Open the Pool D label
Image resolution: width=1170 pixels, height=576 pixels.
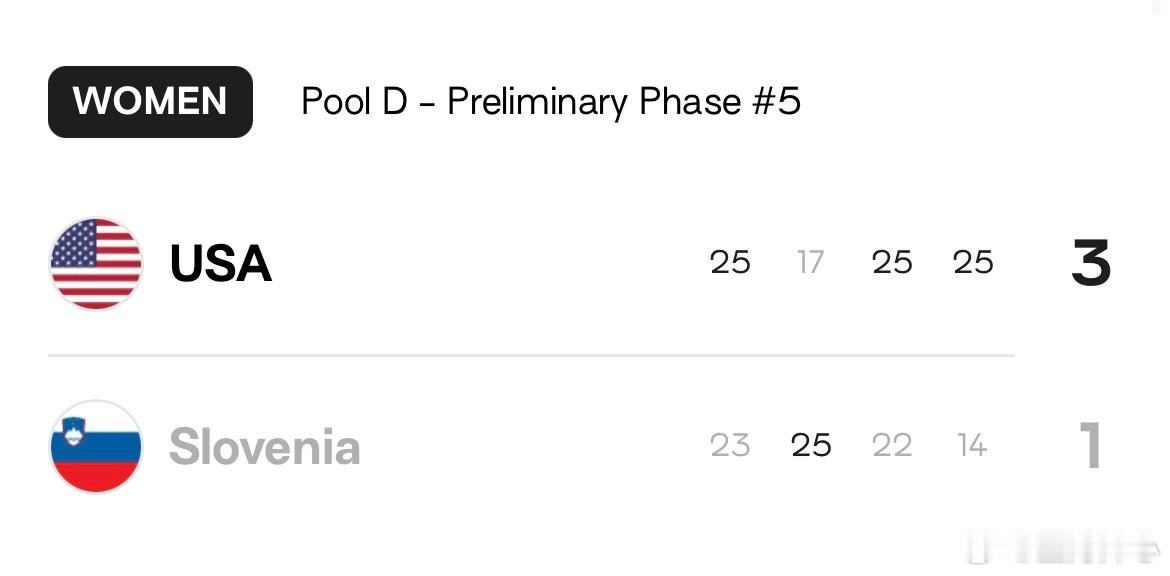coord(354,101)
